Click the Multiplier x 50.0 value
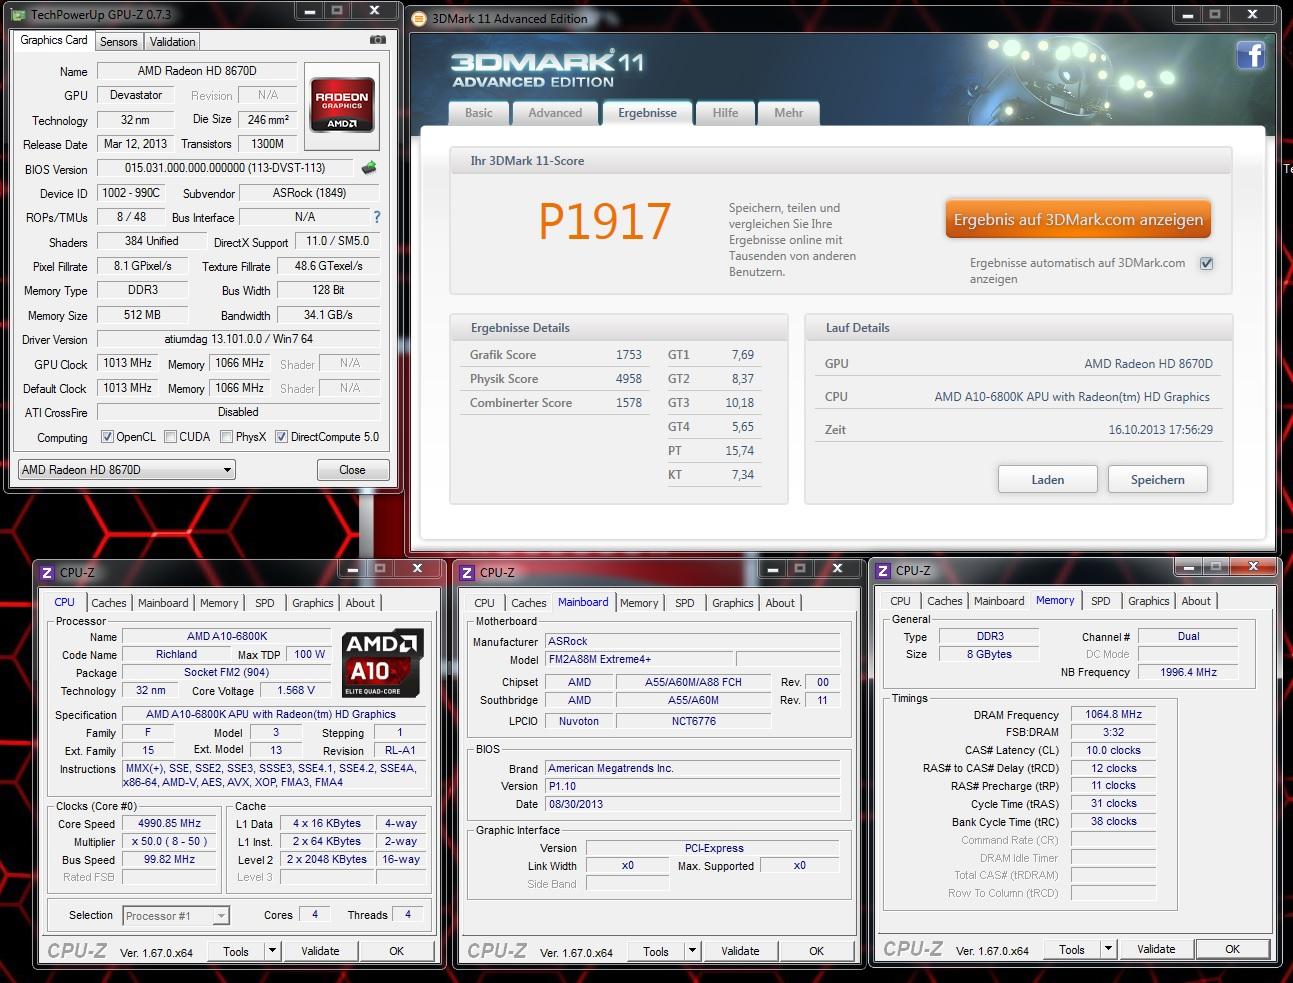1293x983 pixels. [x=169, y=842]
